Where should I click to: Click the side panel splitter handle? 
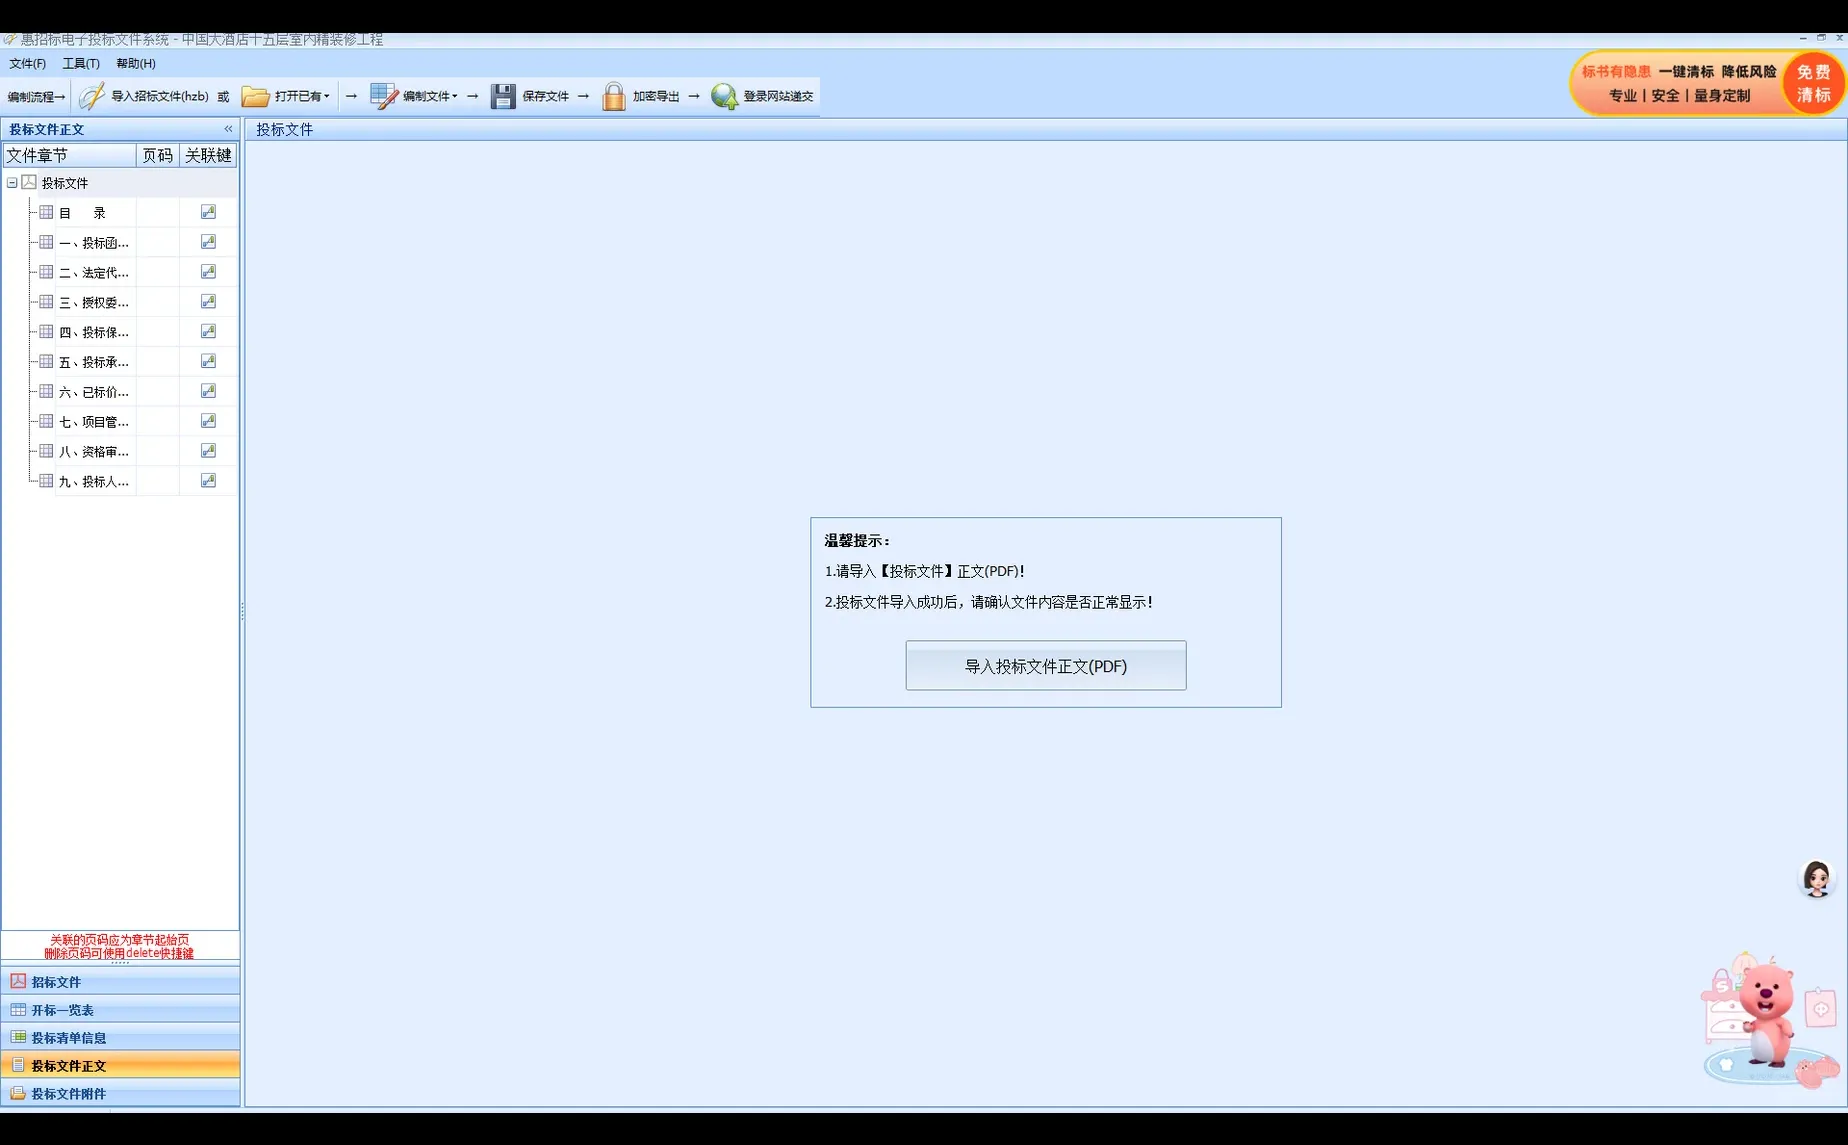click(x=242, y=611)
